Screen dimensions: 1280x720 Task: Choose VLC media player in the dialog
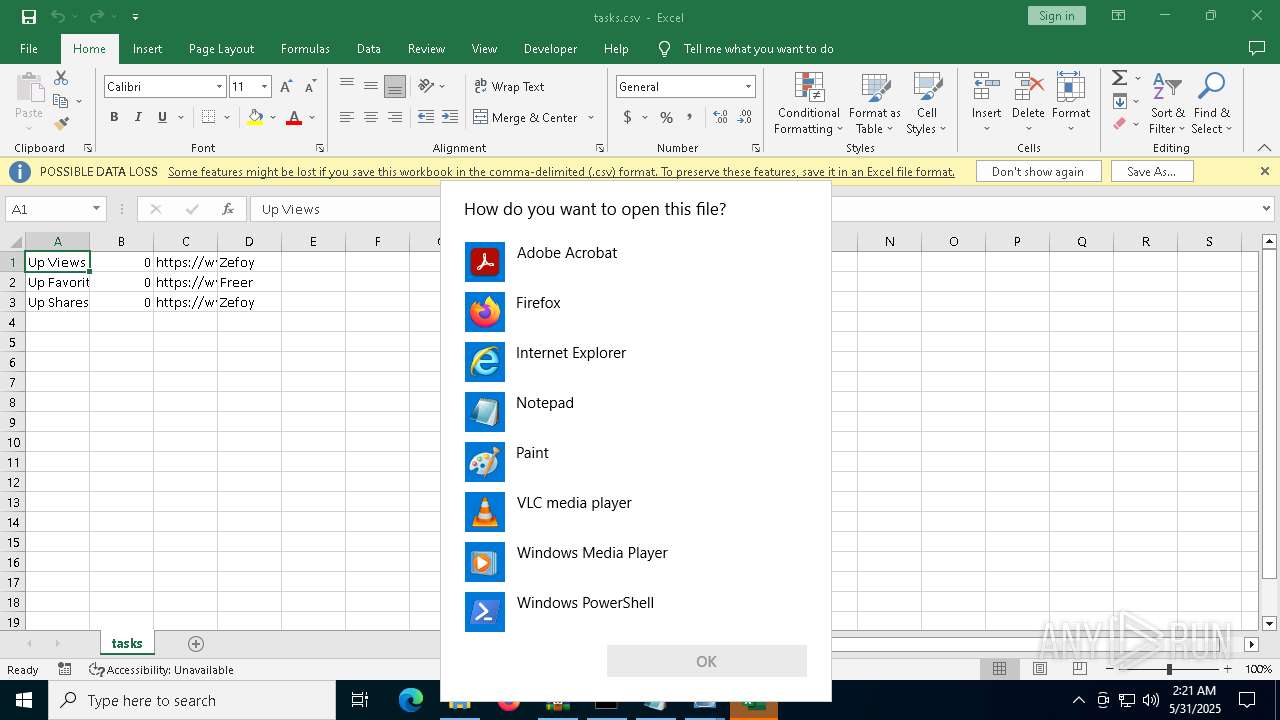tap(636, 512)
